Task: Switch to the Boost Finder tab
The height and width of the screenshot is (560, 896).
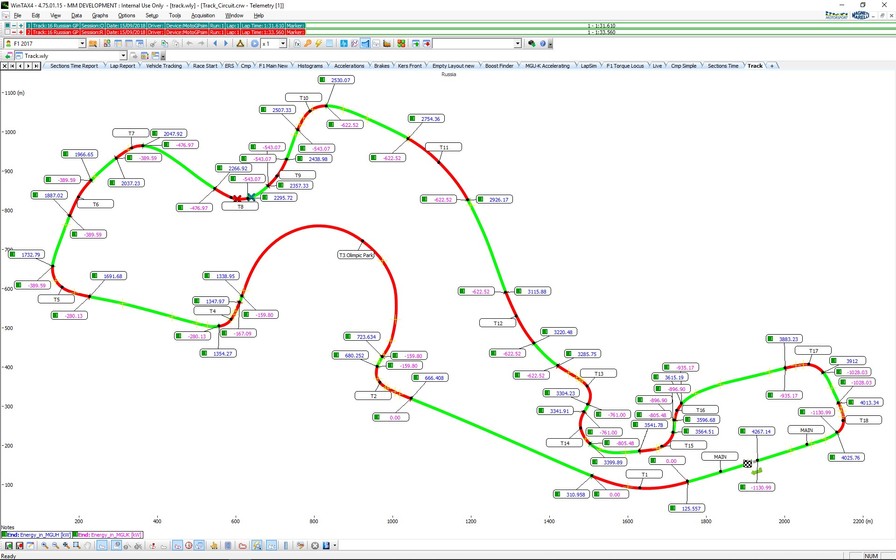Action: pos(499,66)
